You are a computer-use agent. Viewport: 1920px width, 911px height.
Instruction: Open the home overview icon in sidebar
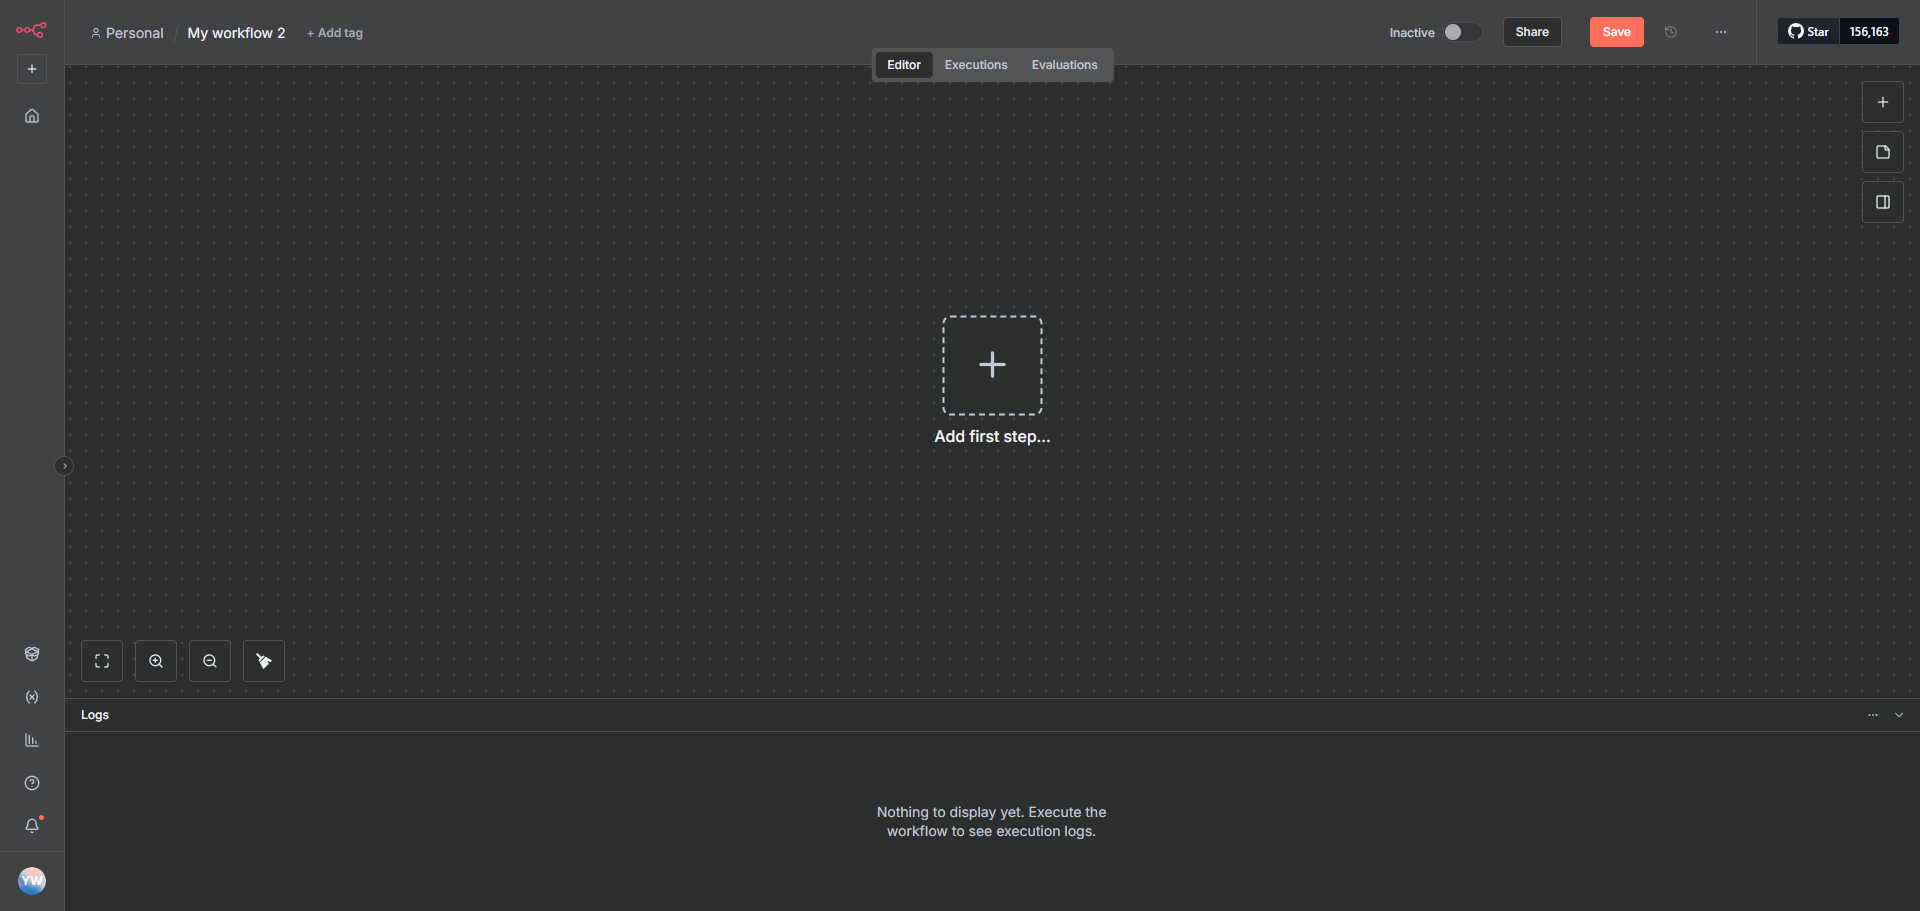[32, 116]
